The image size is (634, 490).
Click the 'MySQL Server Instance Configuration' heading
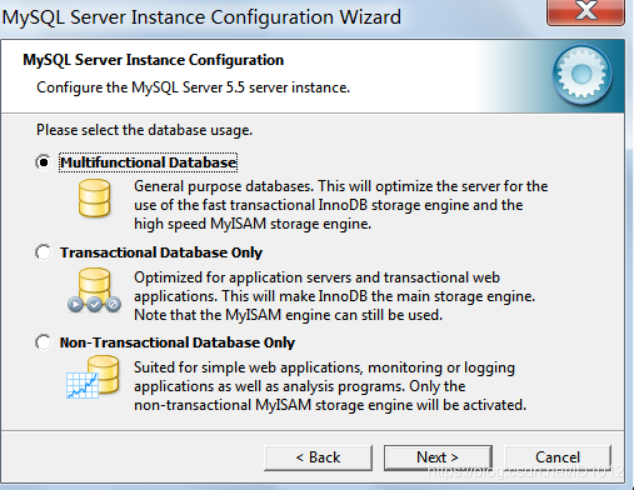153,60
